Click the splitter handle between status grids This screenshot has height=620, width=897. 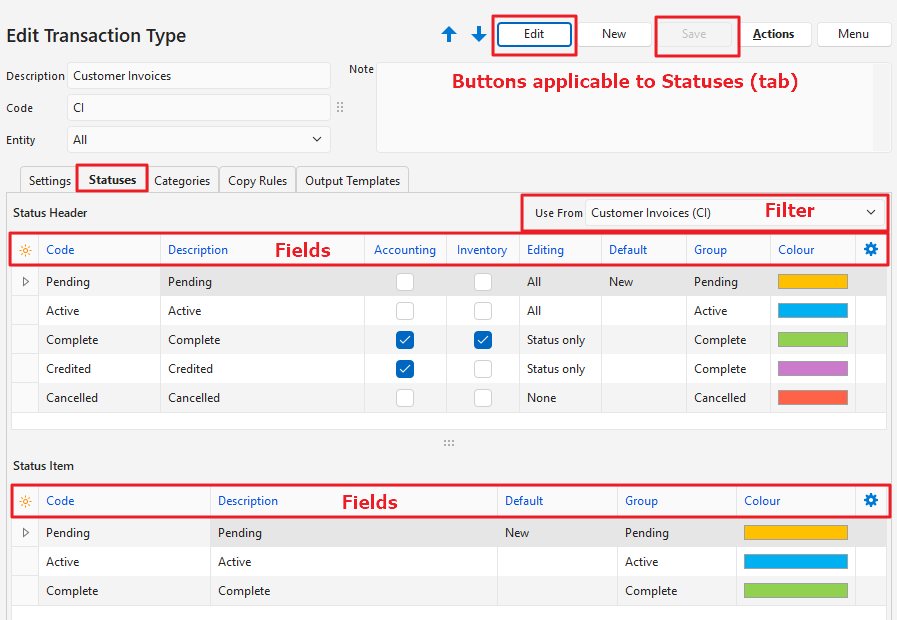click(x=449, y=443)
